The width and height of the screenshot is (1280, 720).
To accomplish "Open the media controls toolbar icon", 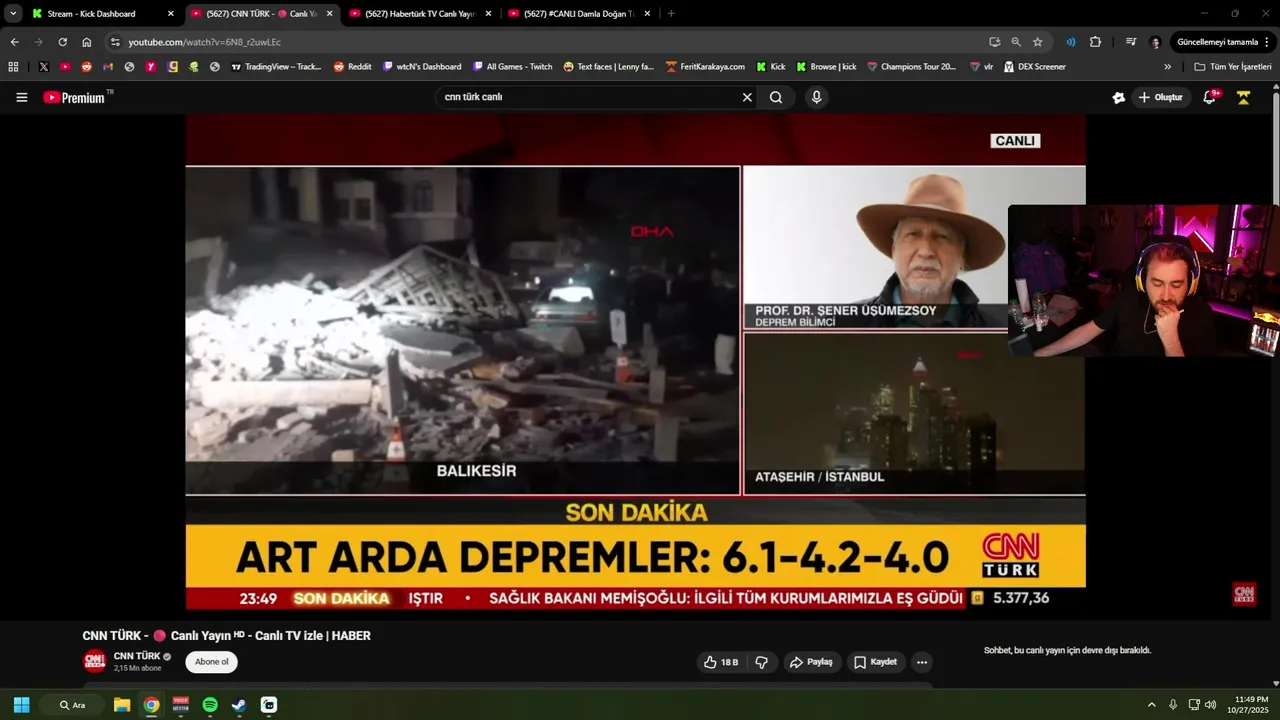I will pyautogui.click(x=1130, y=42).
